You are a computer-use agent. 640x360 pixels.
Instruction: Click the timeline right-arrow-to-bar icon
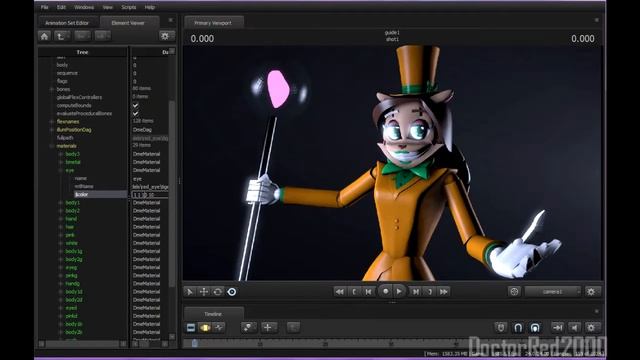tap(558, 327)
